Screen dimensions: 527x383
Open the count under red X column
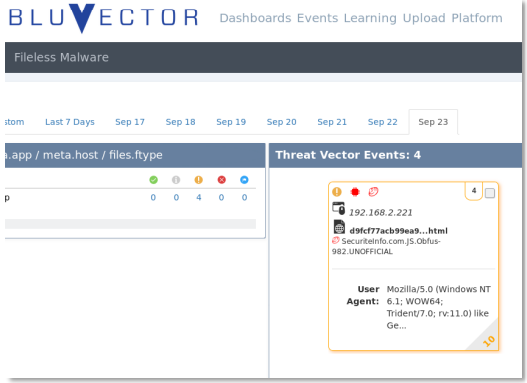221,198
